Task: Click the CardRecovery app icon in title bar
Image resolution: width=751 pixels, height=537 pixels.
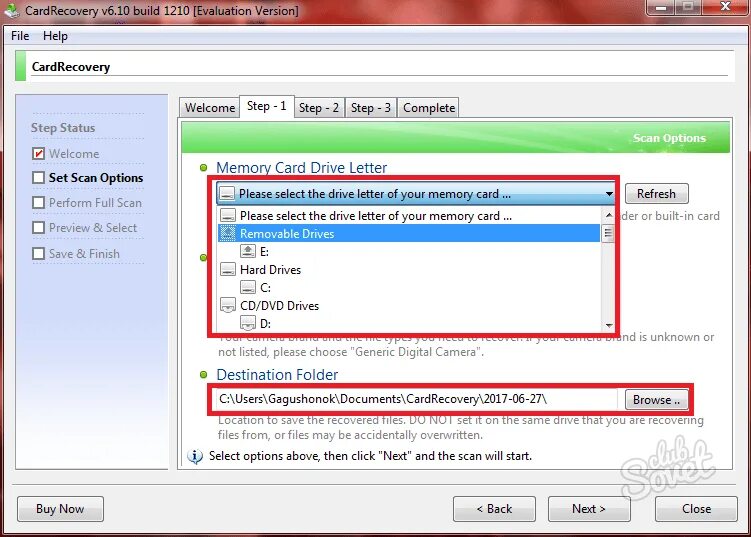Action: tap(12, 10)
